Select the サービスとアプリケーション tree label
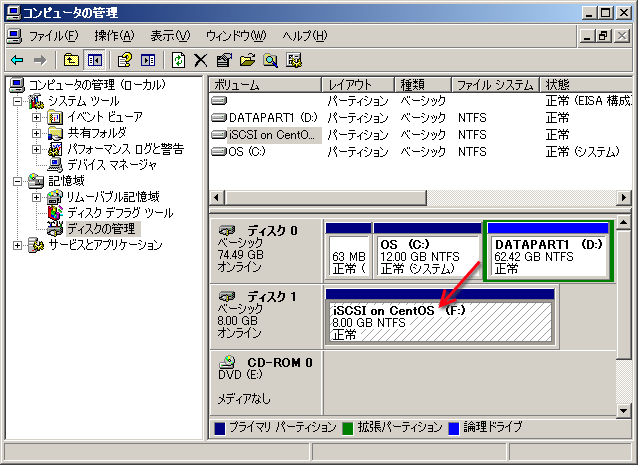 [x=105, y=245]
